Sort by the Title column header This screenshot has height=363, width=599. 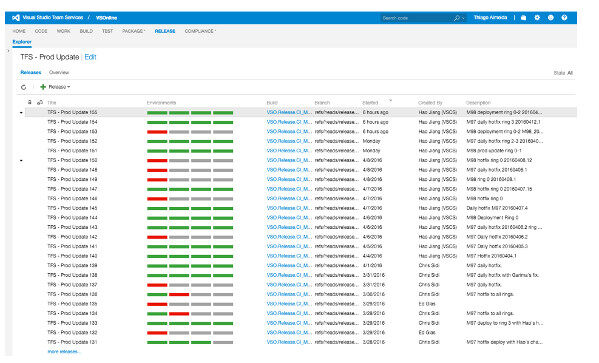click(52, 103)
